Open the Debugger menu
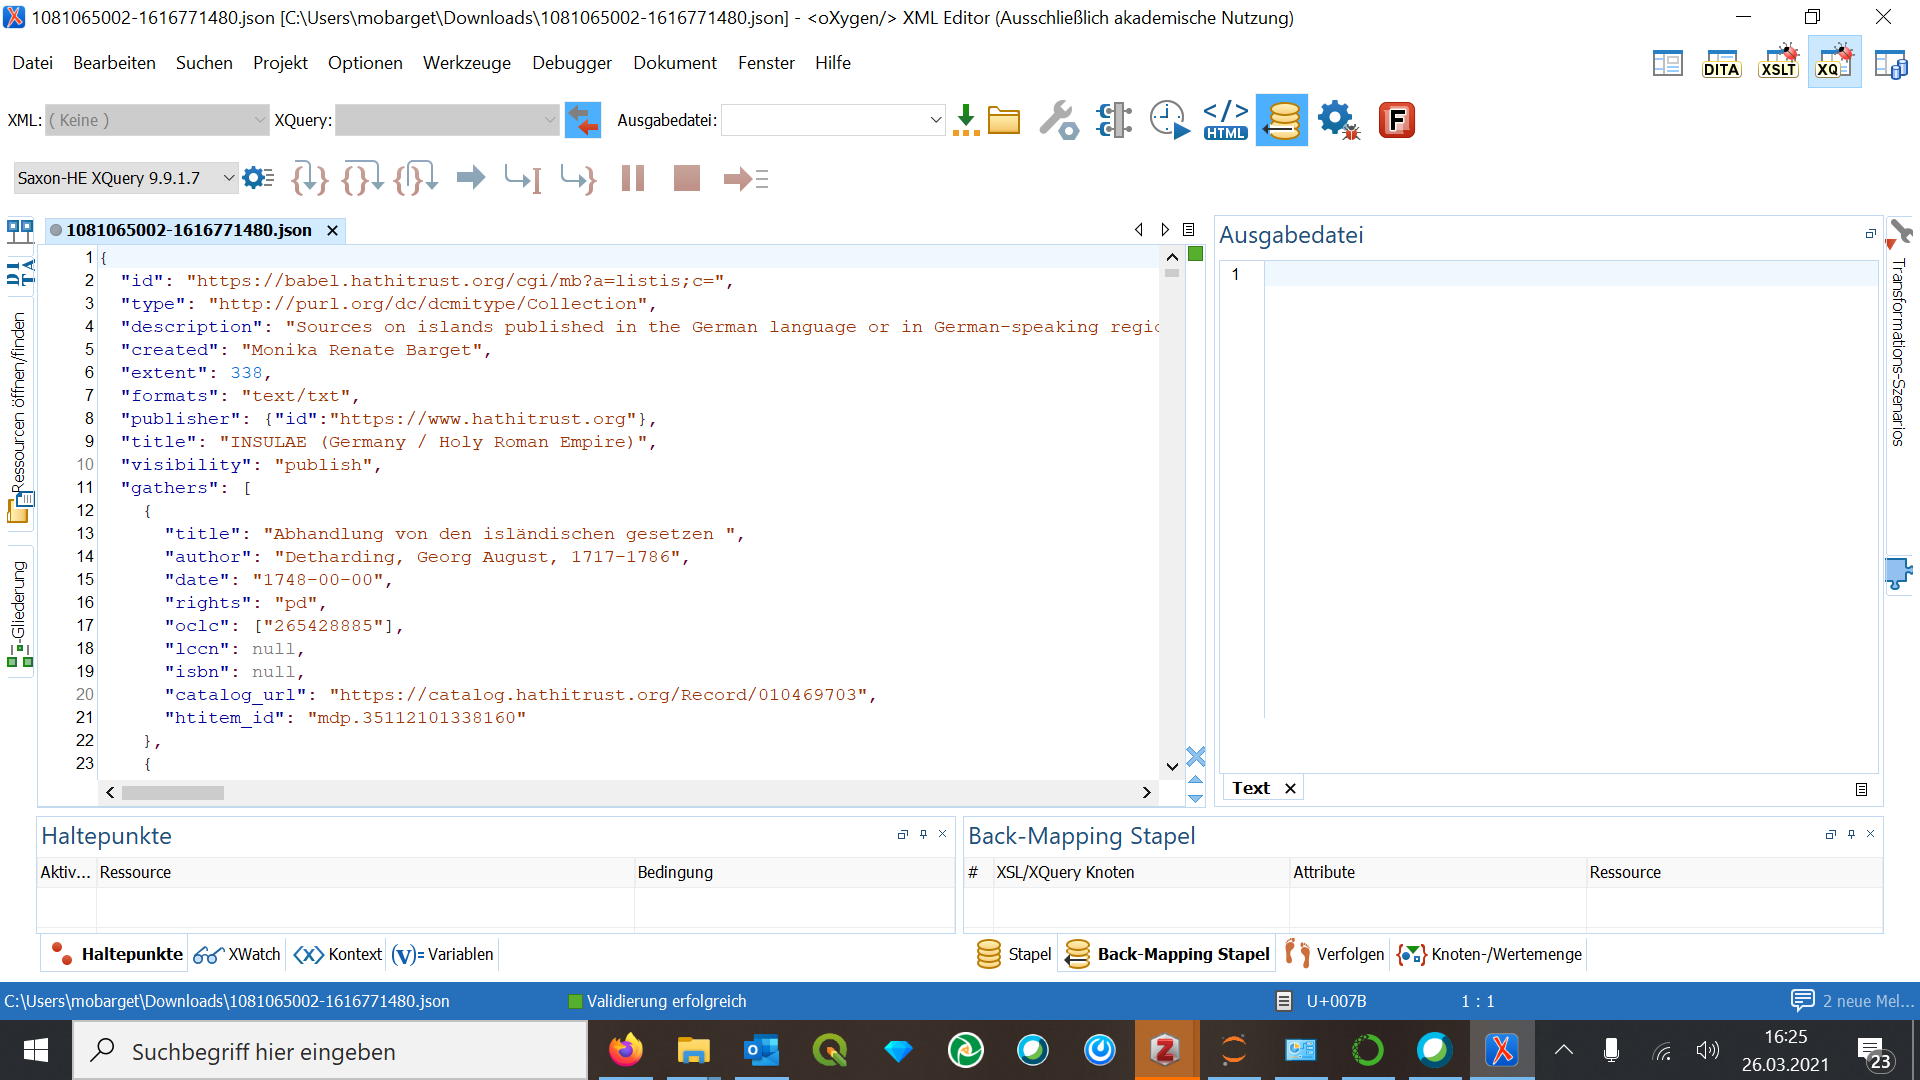The image size is (1920, 1080). click(x=571, y=63)
